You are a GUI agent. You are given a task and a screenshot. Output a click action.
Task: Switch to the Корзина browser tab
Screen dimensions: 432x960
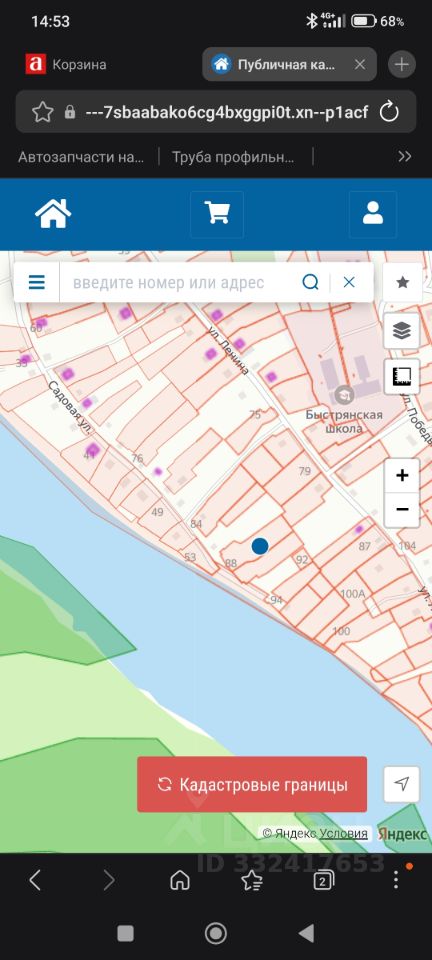(66, 64)
